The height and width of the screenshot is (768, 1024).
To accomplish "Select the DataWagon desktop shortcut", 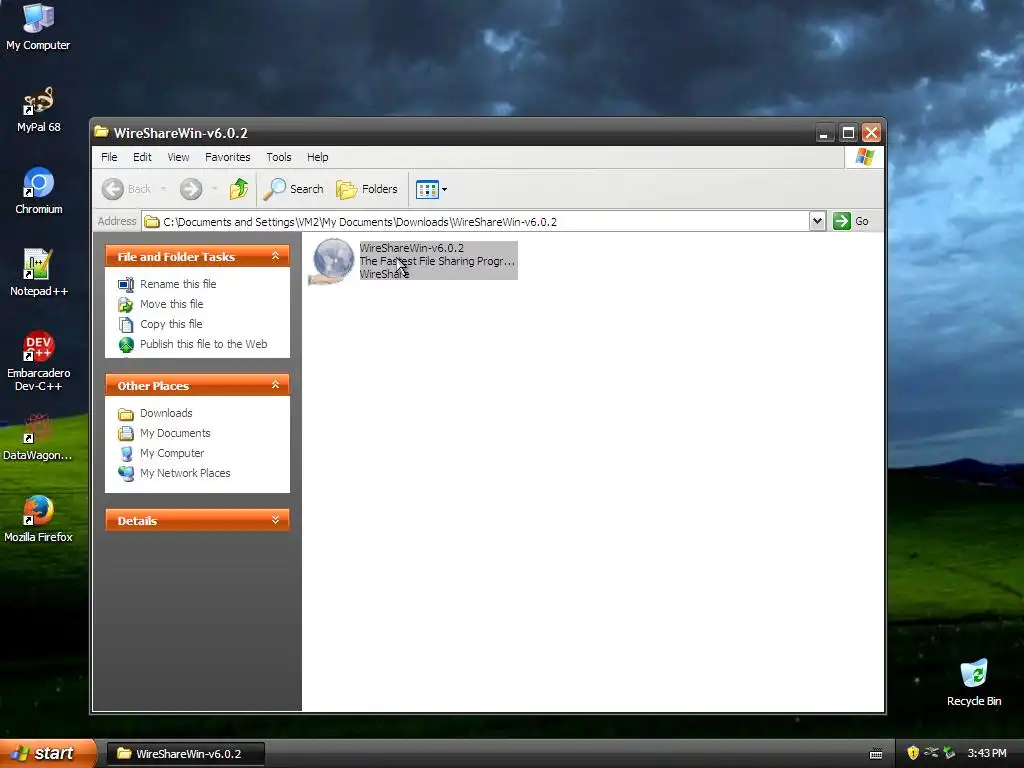I will pyautogui.click(x=38, y=437).
